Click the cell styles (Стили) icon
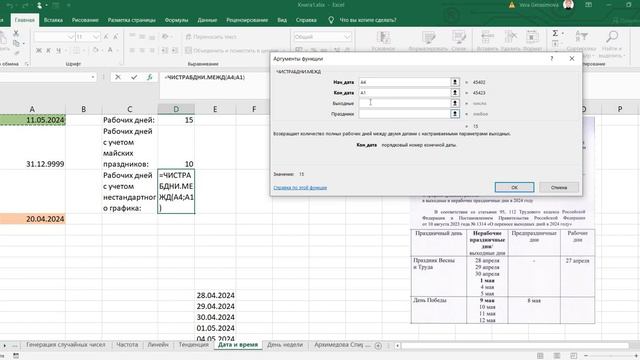640x360 pixels. tap(459, 38)
